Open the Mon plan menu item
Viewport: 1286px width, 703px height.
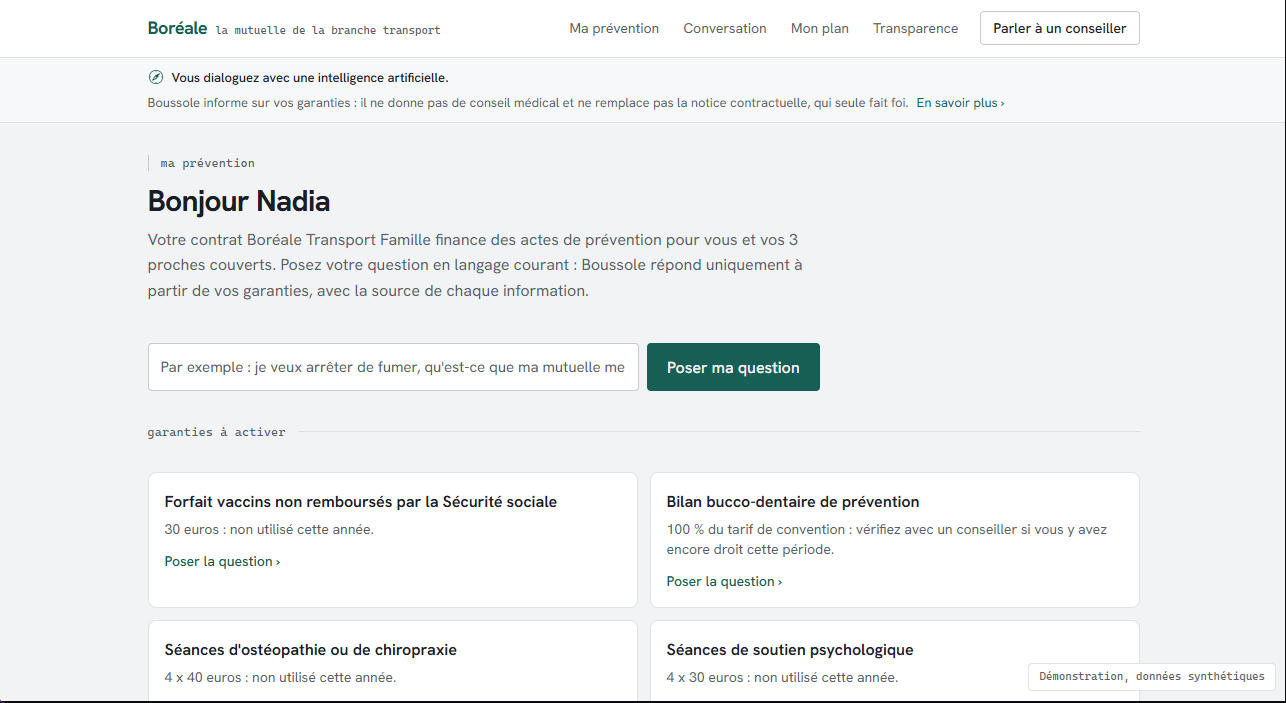[820, 28]
